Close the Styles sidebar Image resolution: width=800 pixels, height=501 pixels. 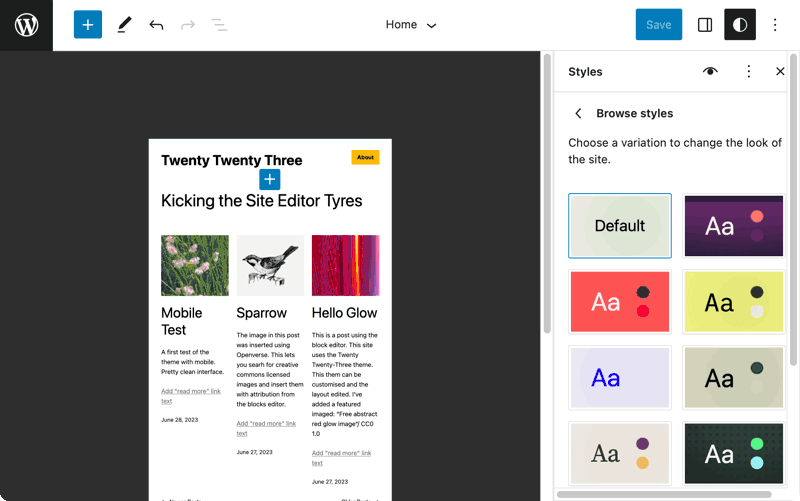(x=780, y=71)
